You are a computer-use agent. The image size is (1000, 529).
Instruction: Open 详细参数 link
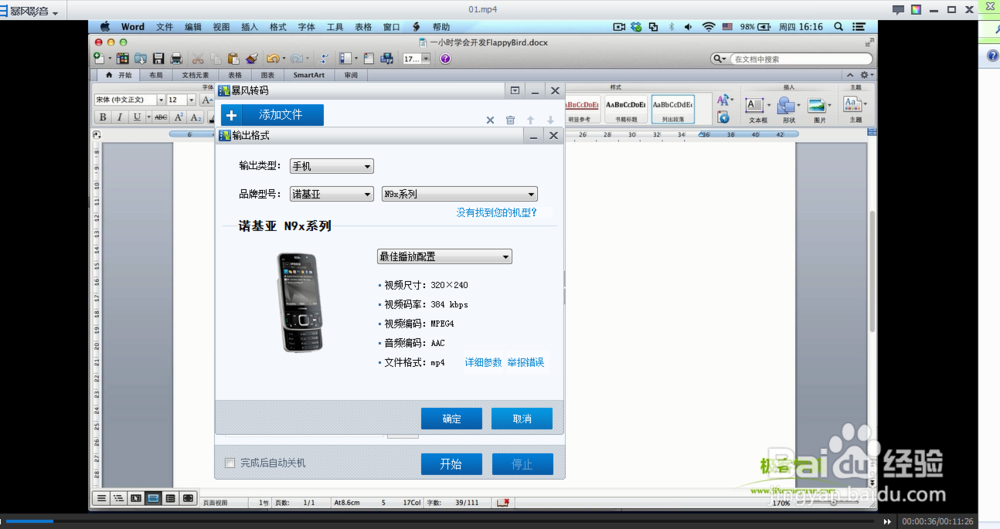click(x=483, y=362)
